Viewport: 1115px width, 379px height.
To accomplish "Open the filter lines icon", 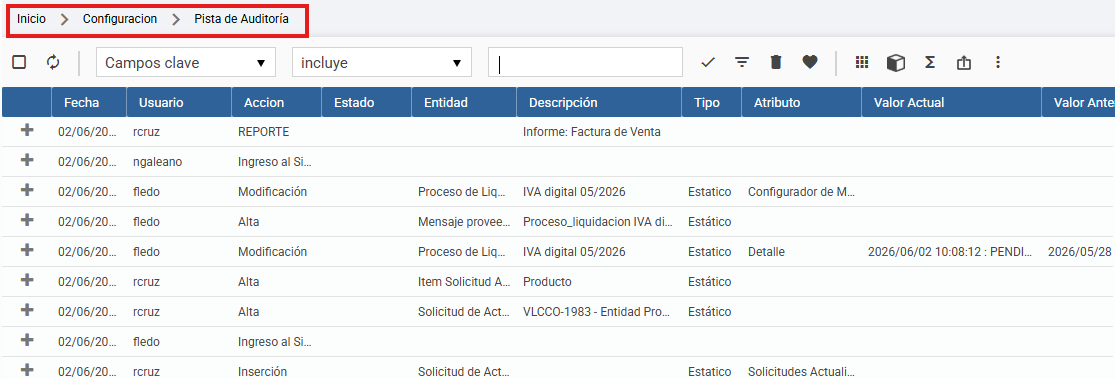I will click(742, 63).
